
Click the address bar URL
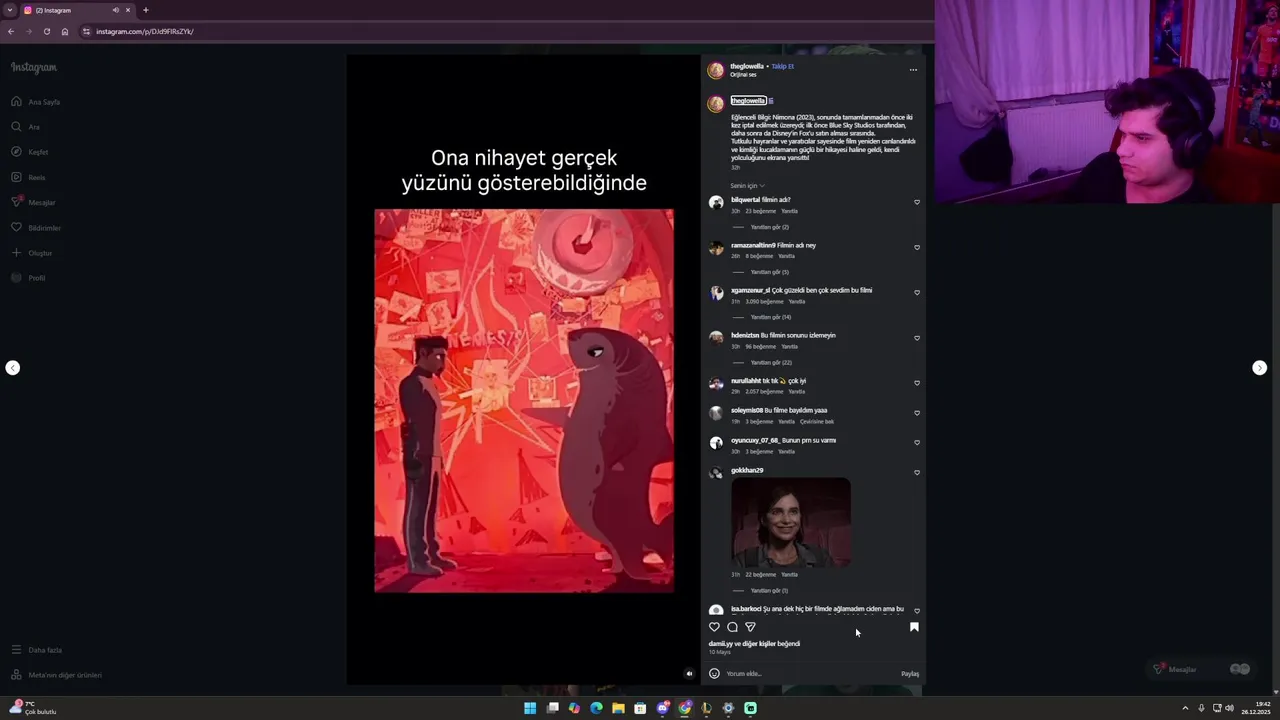145,31
